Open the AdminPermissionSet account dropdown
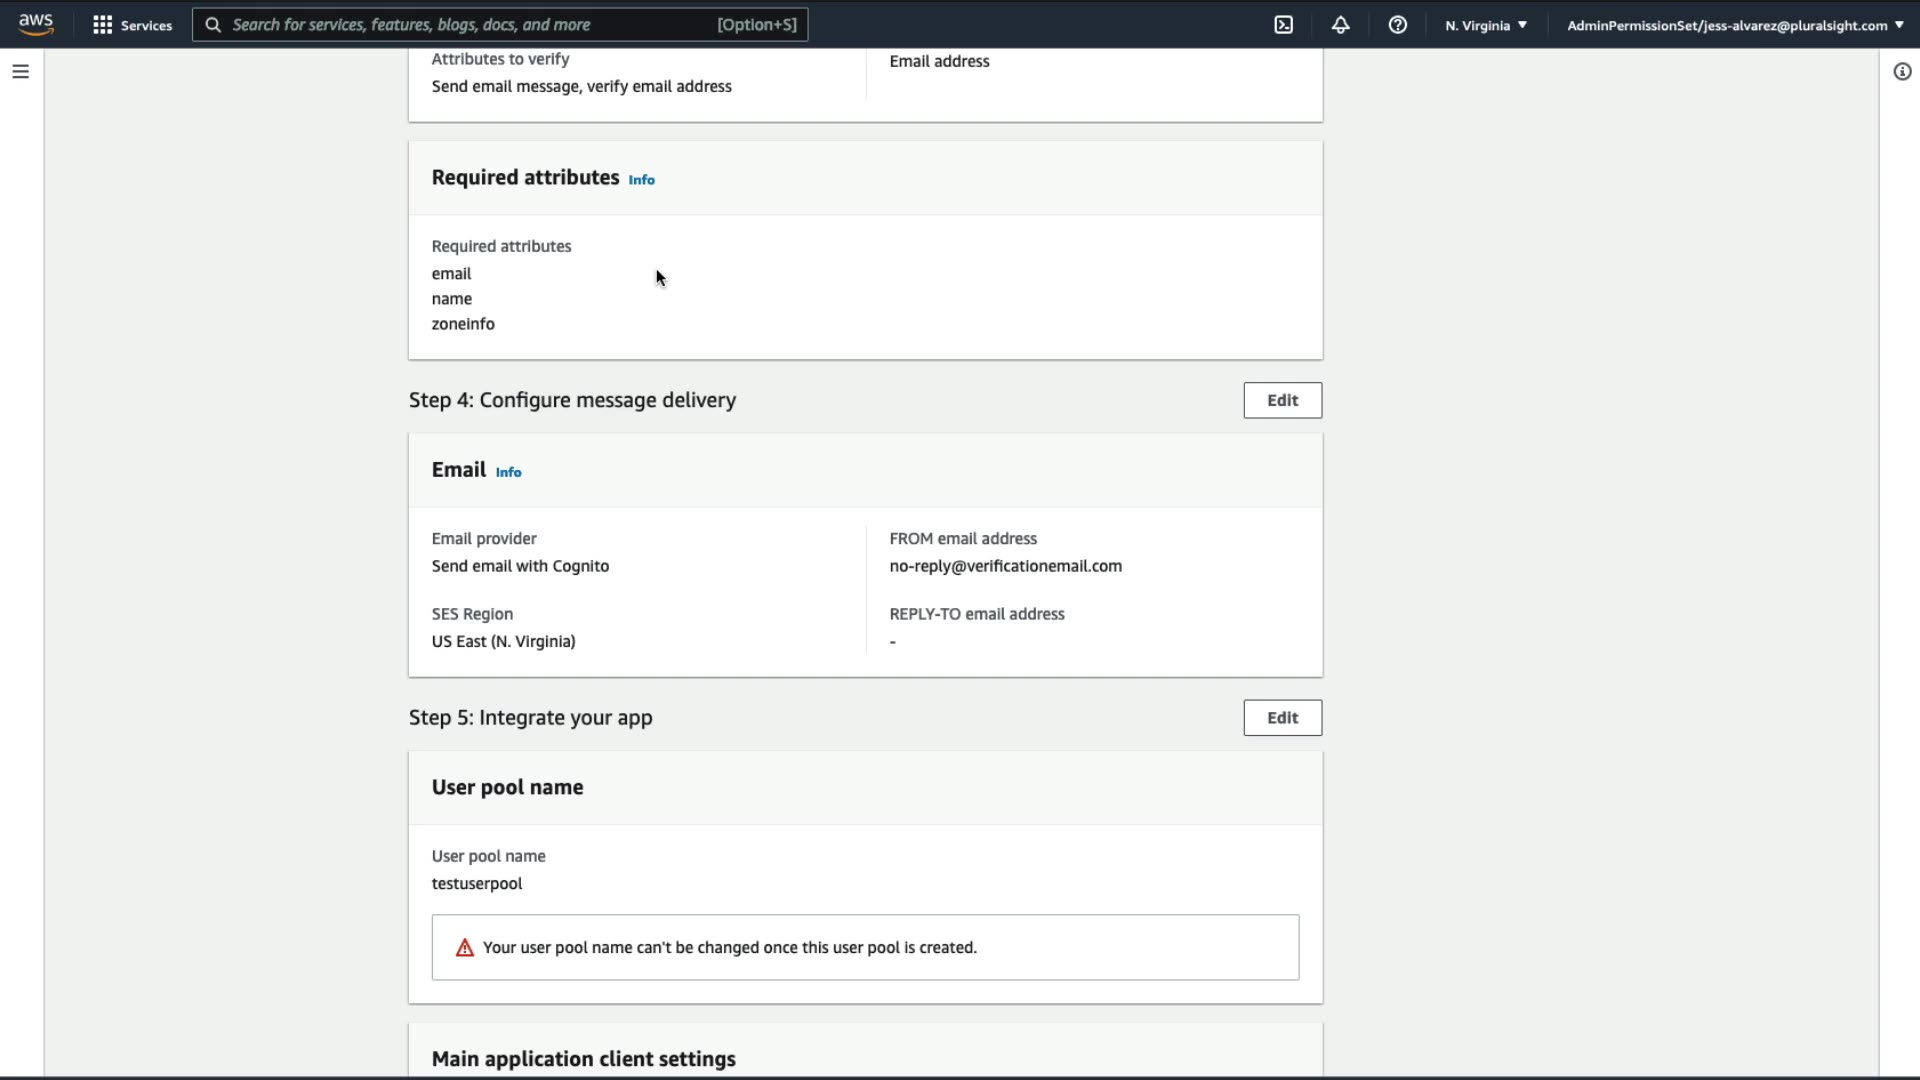This screenshot has height=1080, width=1920. point(1735,25)
